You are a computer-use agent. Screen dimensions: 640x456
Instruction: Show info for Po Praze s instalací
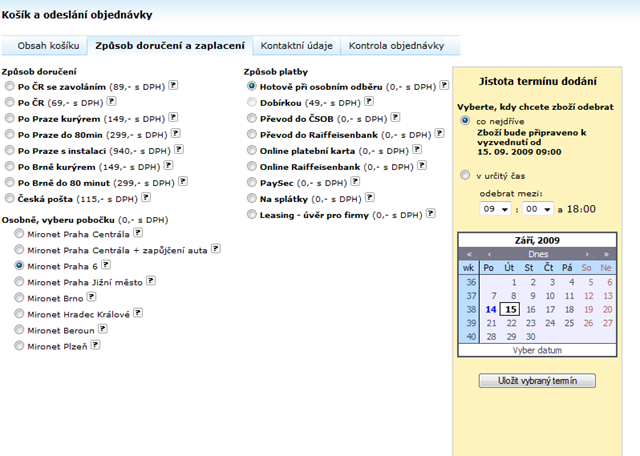tap(179, 149)
